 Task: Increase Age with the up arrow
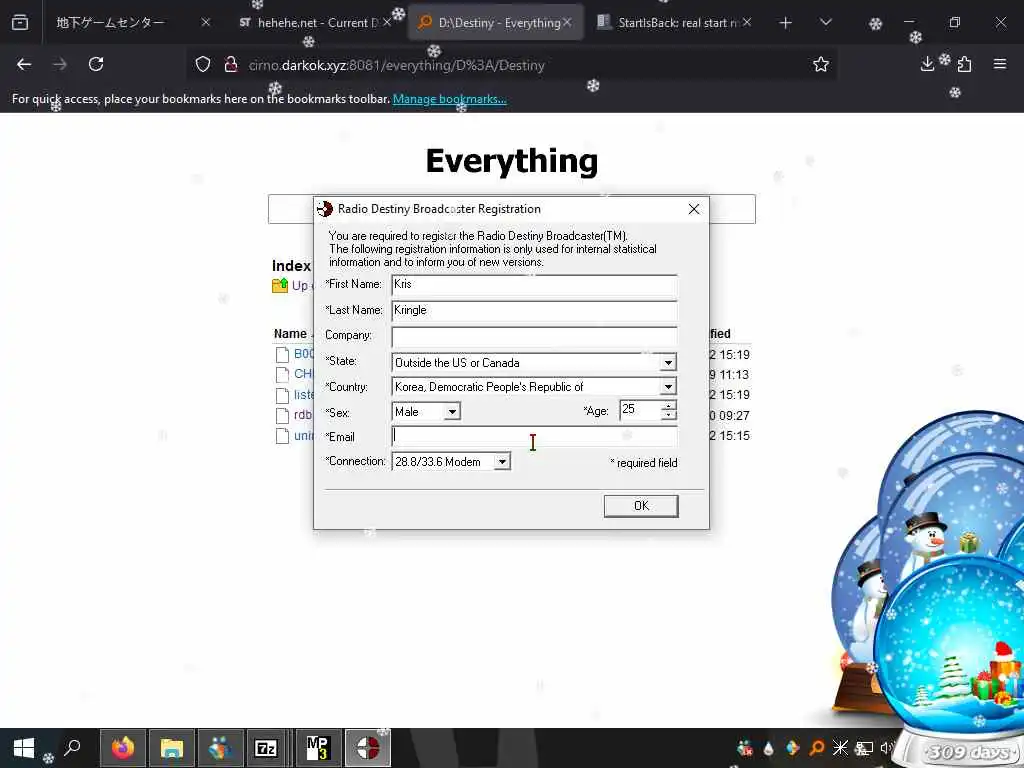pos(668,406)
